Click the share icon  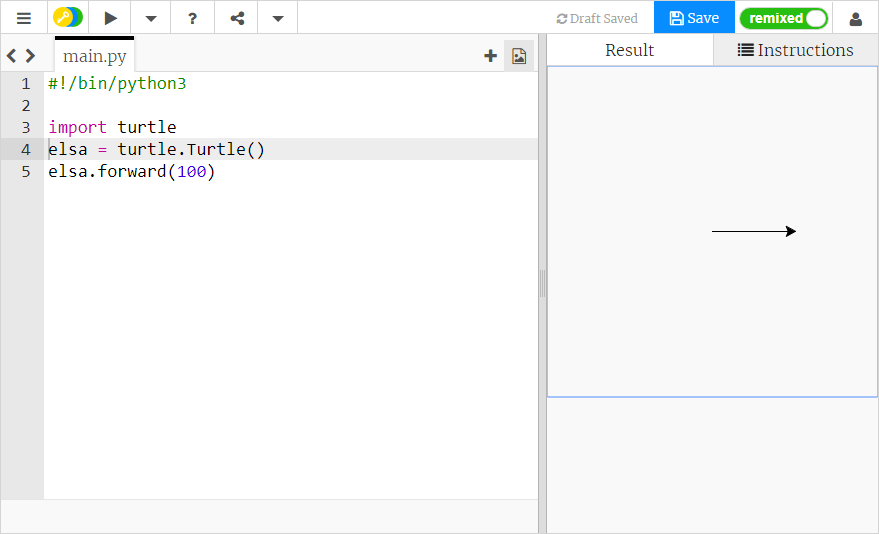(x=237, y=18)
